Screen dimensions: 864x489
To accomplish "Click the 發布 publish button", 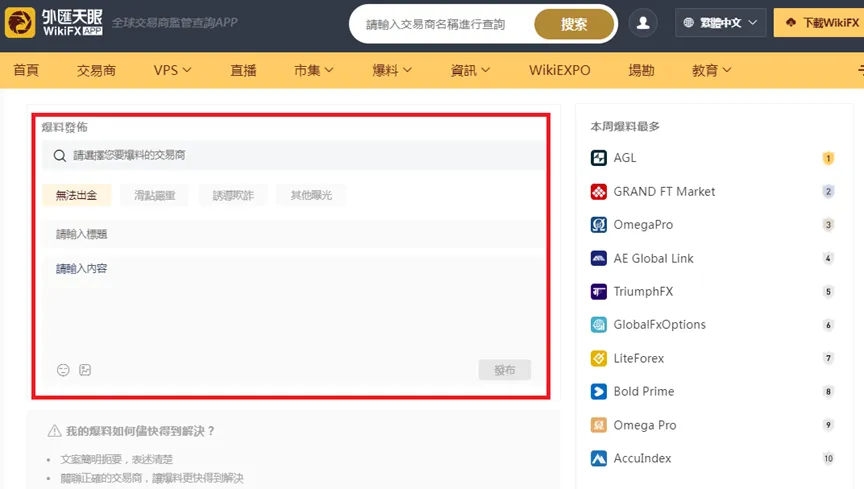I will [x=505, y=370].
